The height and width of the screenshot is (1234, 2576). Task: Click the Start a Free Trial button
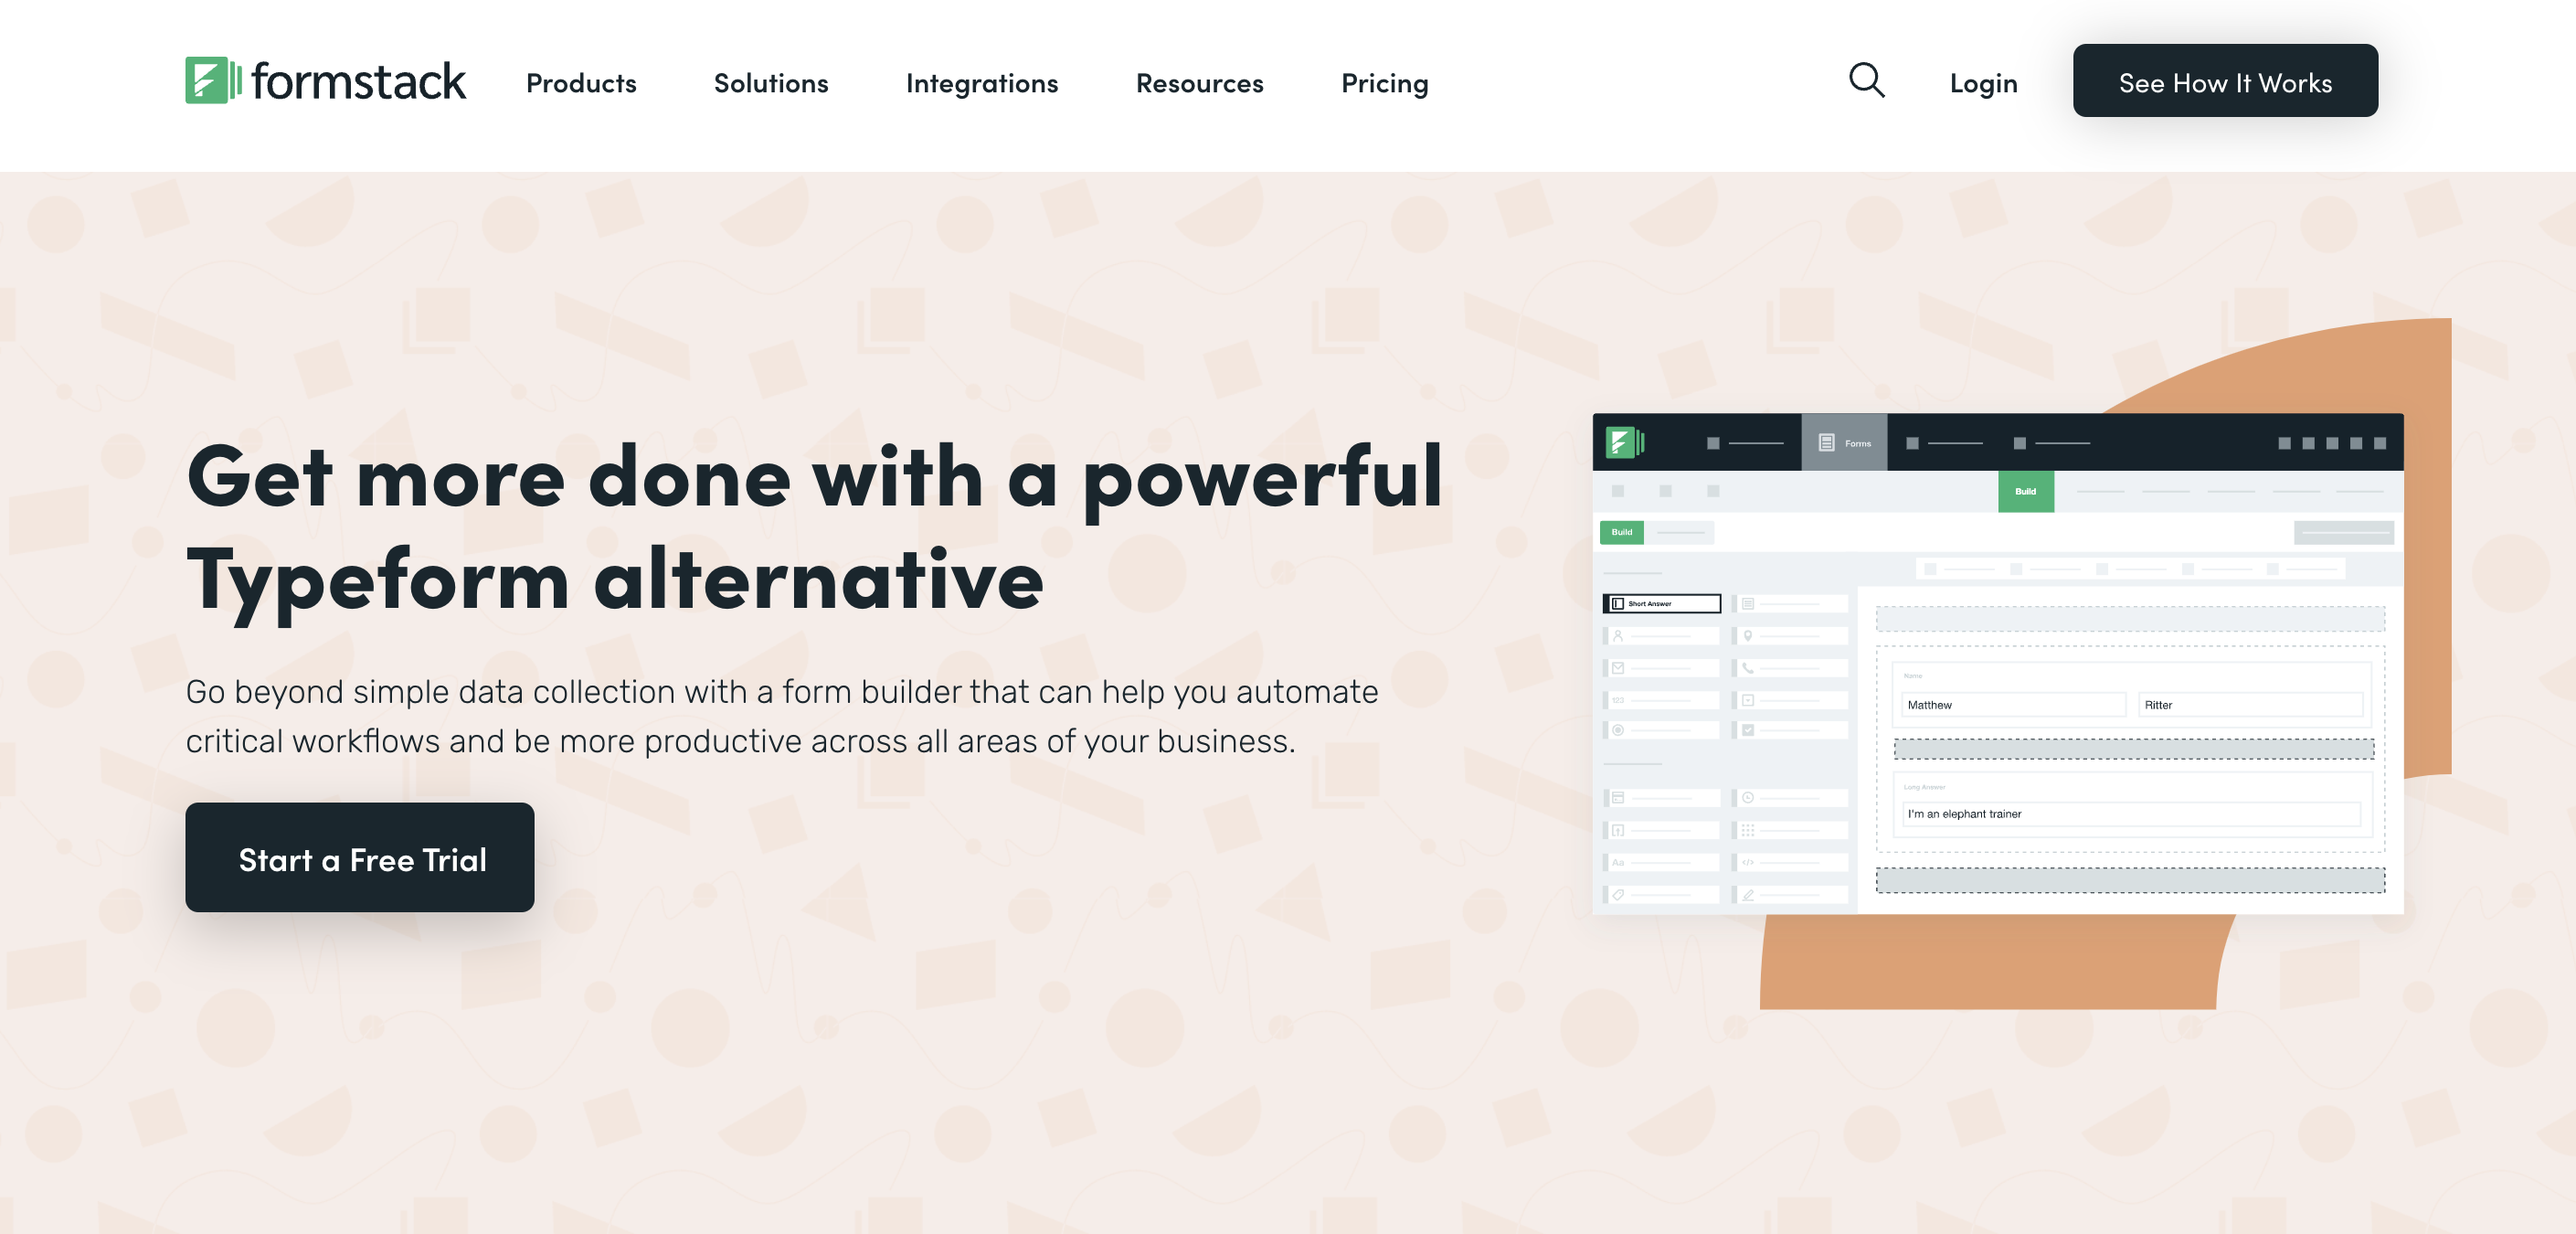[x=360, y=856]
